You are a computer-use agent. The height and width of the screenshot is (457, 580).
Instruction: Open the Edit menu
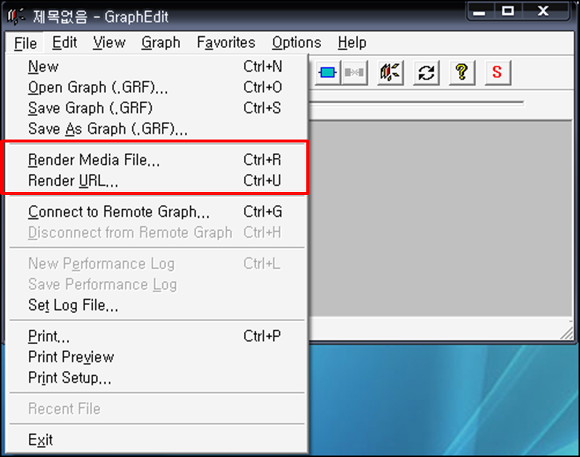point(64,43)
